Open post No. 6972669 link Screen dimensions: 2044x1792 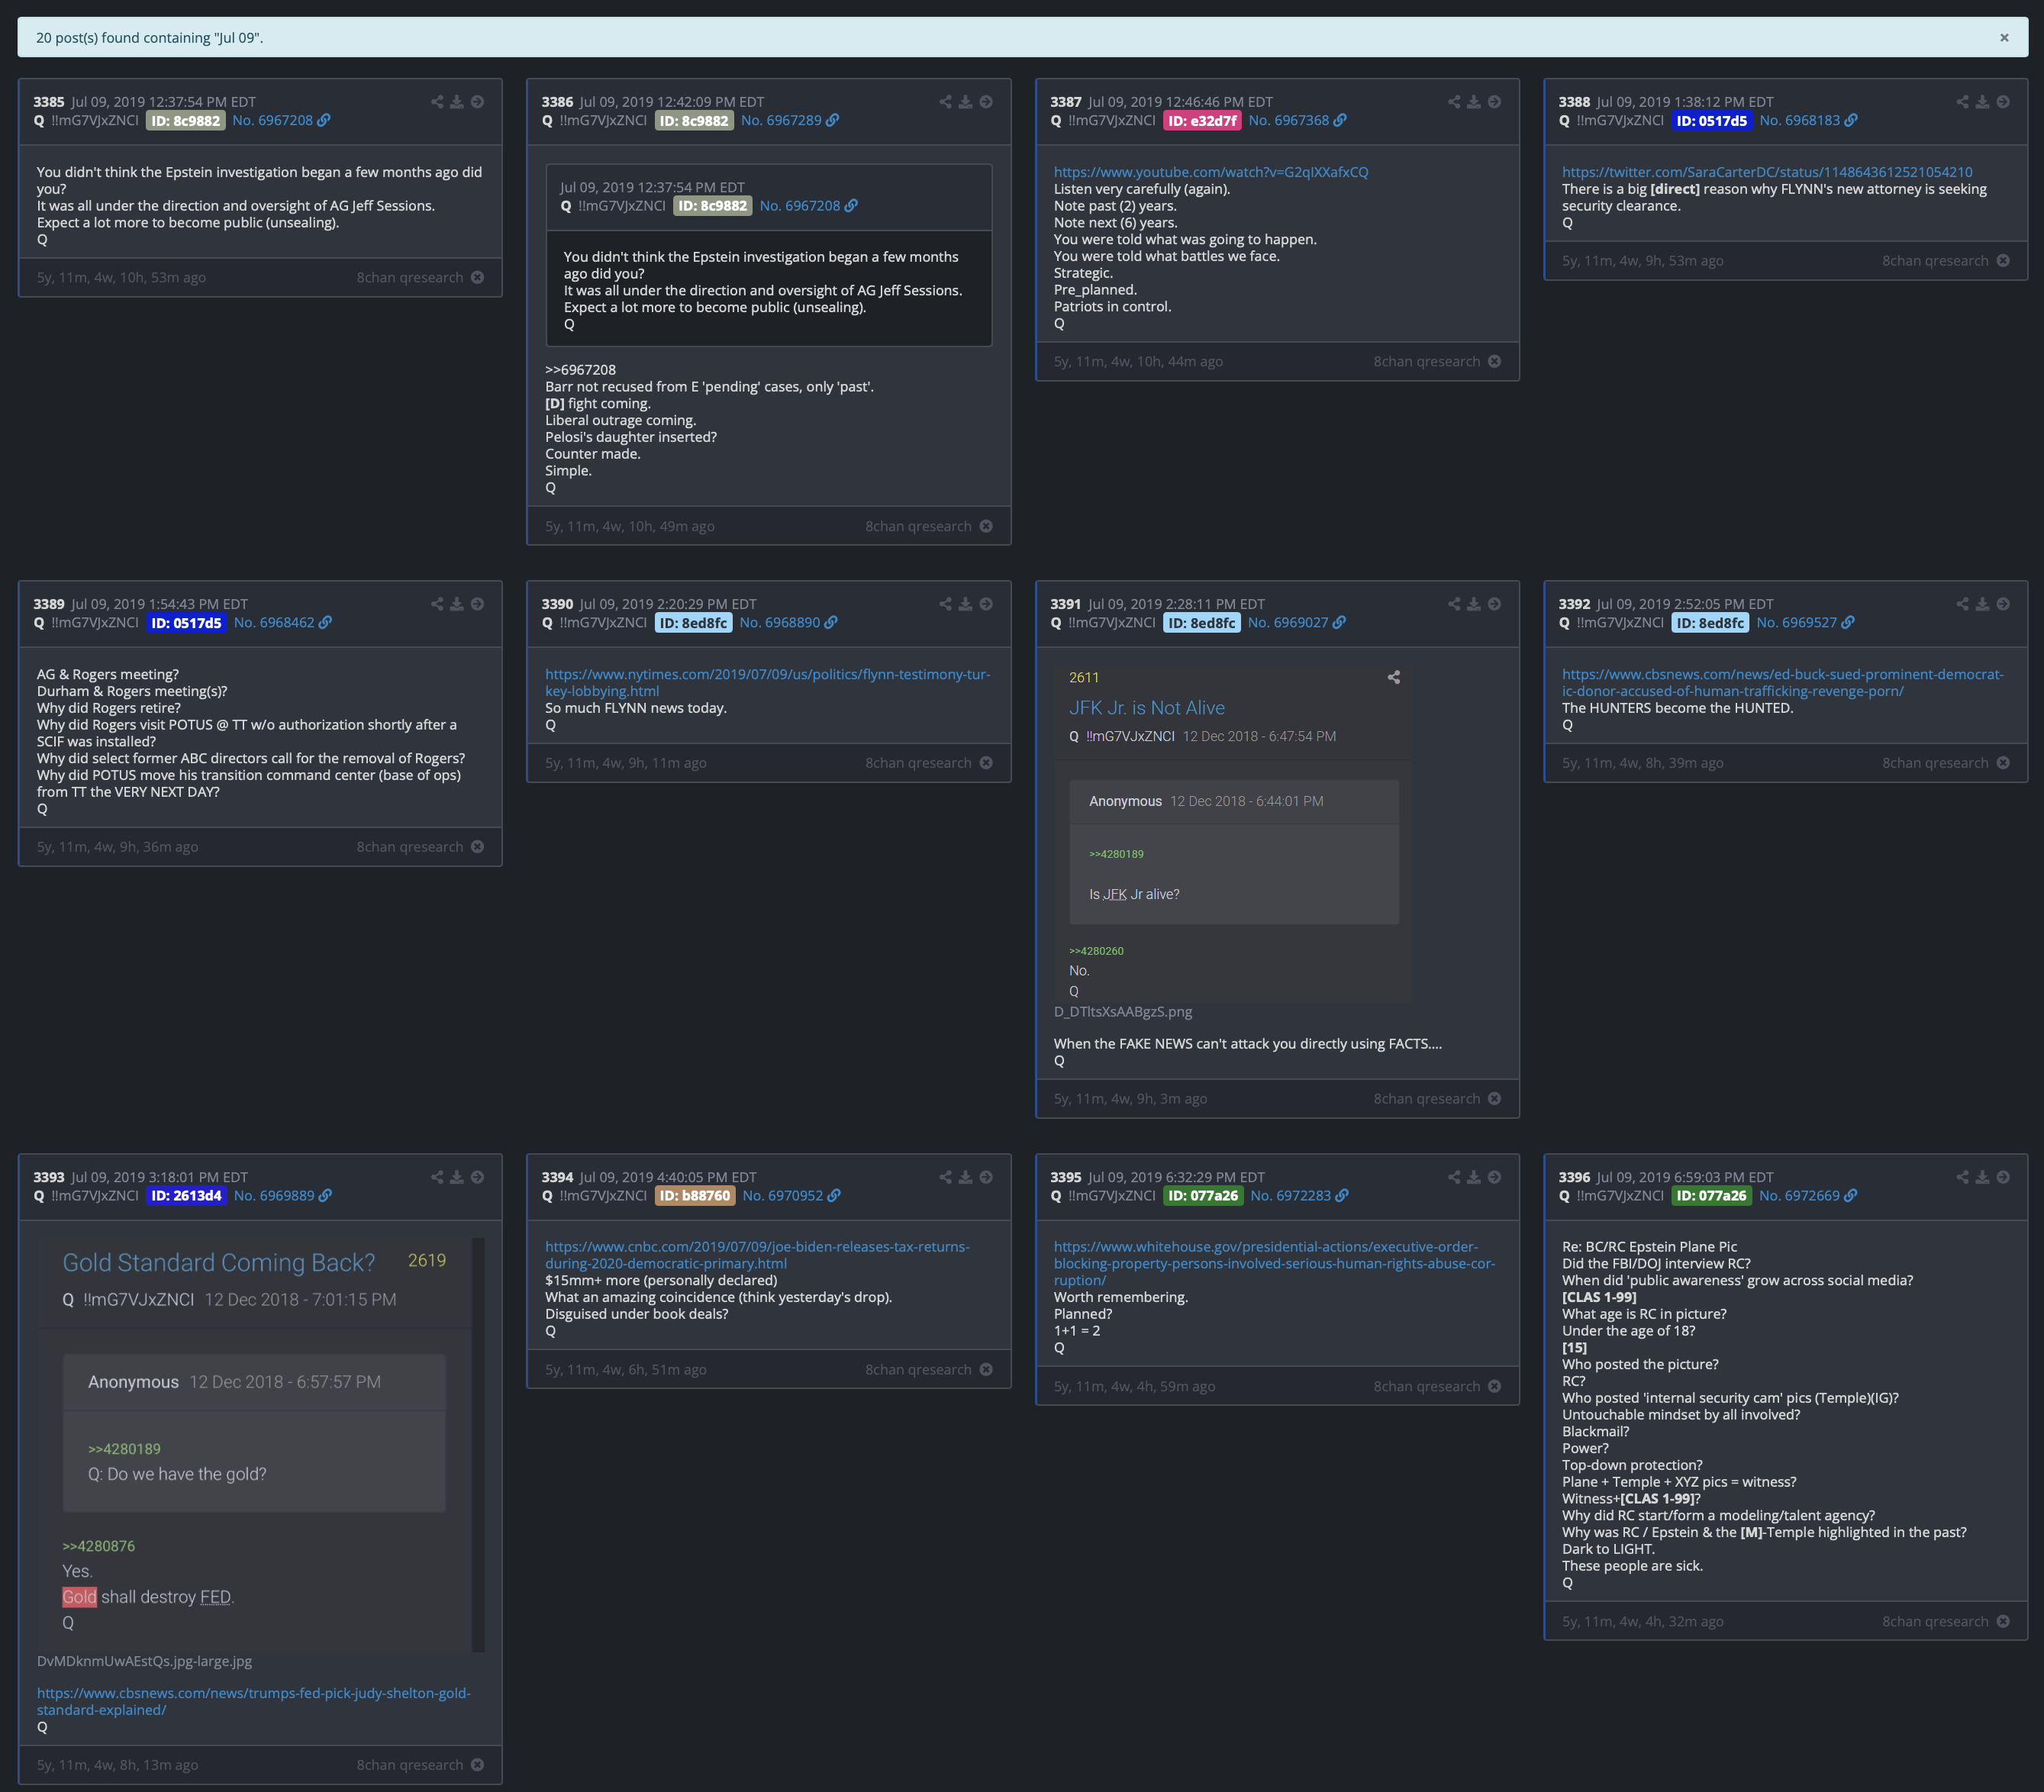[x=1800, y=1195]
